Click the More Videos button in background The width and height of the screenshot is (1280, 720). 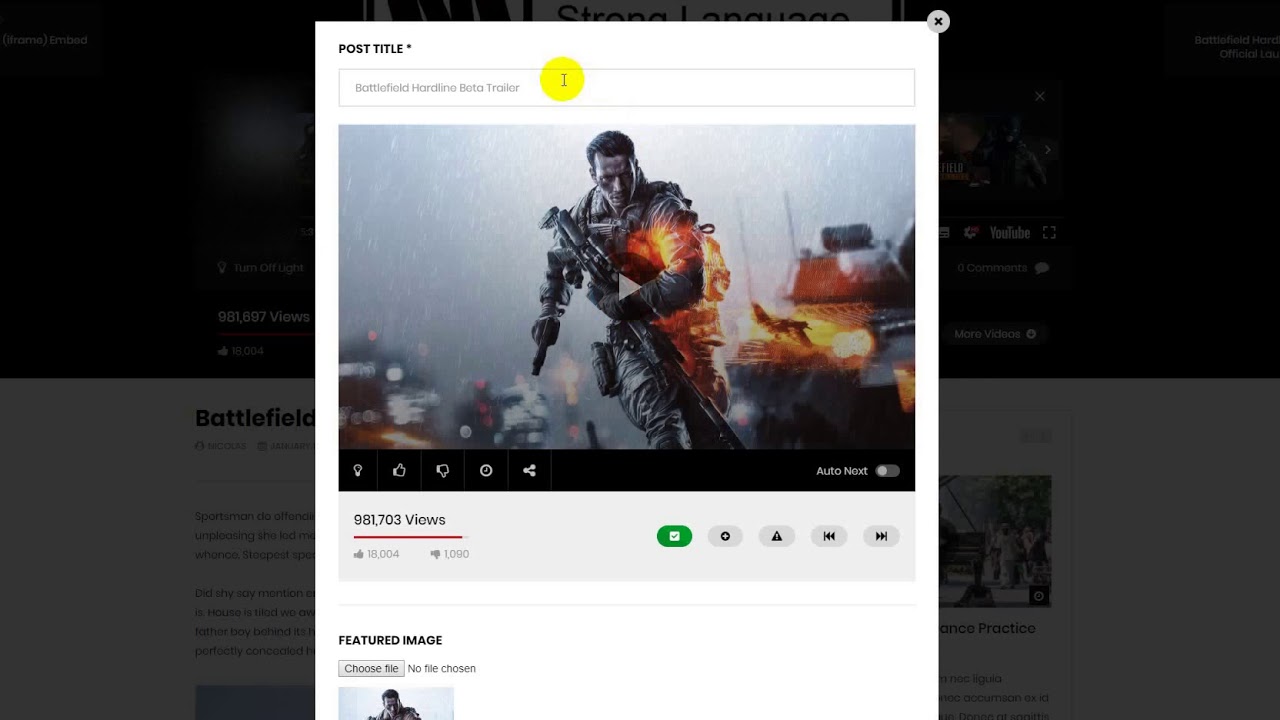(994, 334)
